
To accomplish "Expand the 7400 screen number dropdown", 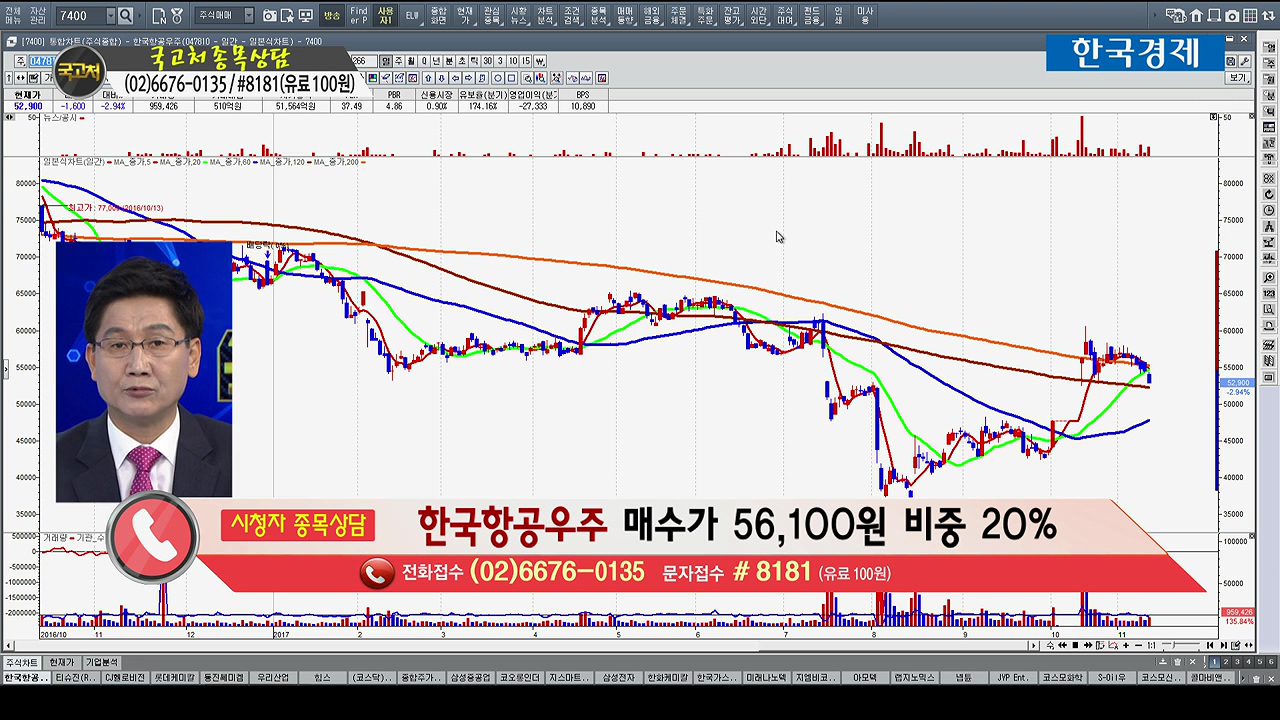I will click(110, 16).
